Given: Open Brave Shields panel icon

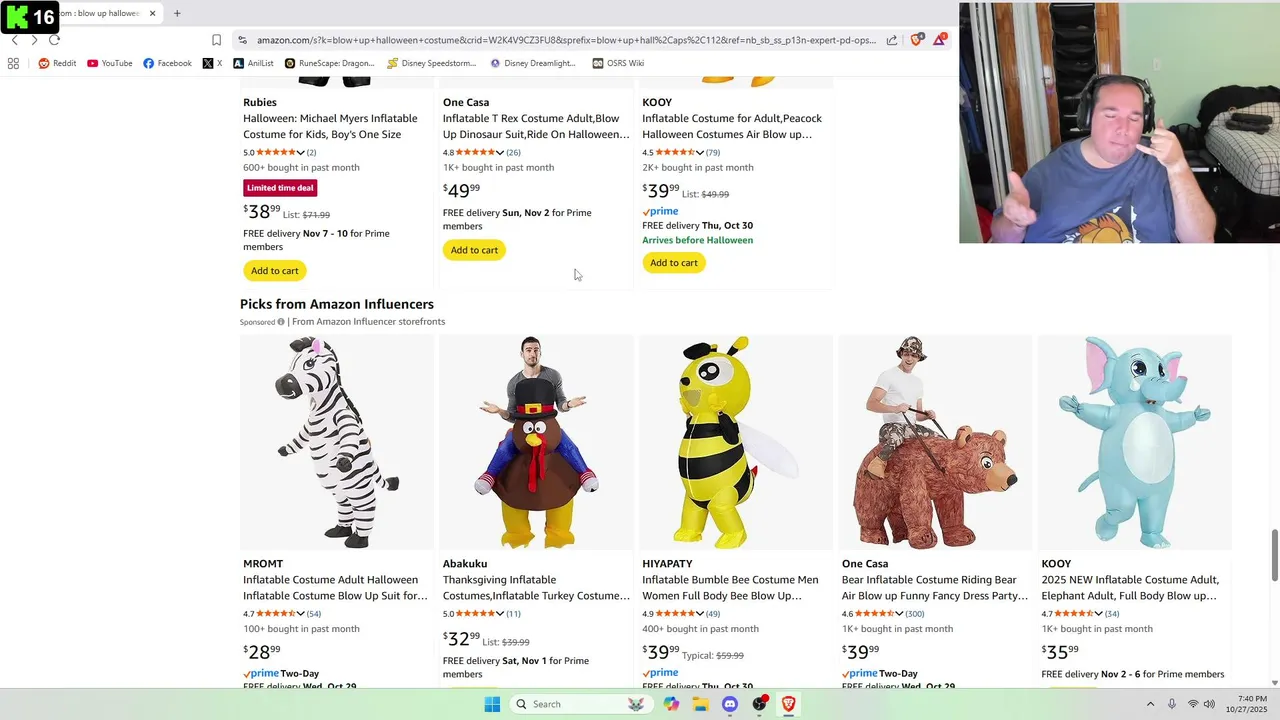Looking at the screenshot, I should coord(915,40).
